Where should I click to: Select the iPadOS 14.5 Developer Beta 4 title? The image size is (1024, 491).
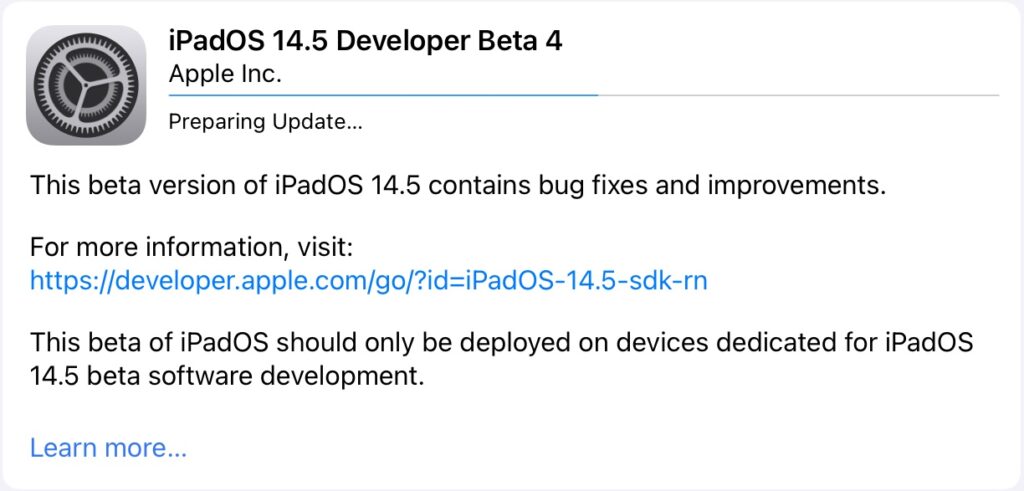pyautogui.click(x=366, y=41)
